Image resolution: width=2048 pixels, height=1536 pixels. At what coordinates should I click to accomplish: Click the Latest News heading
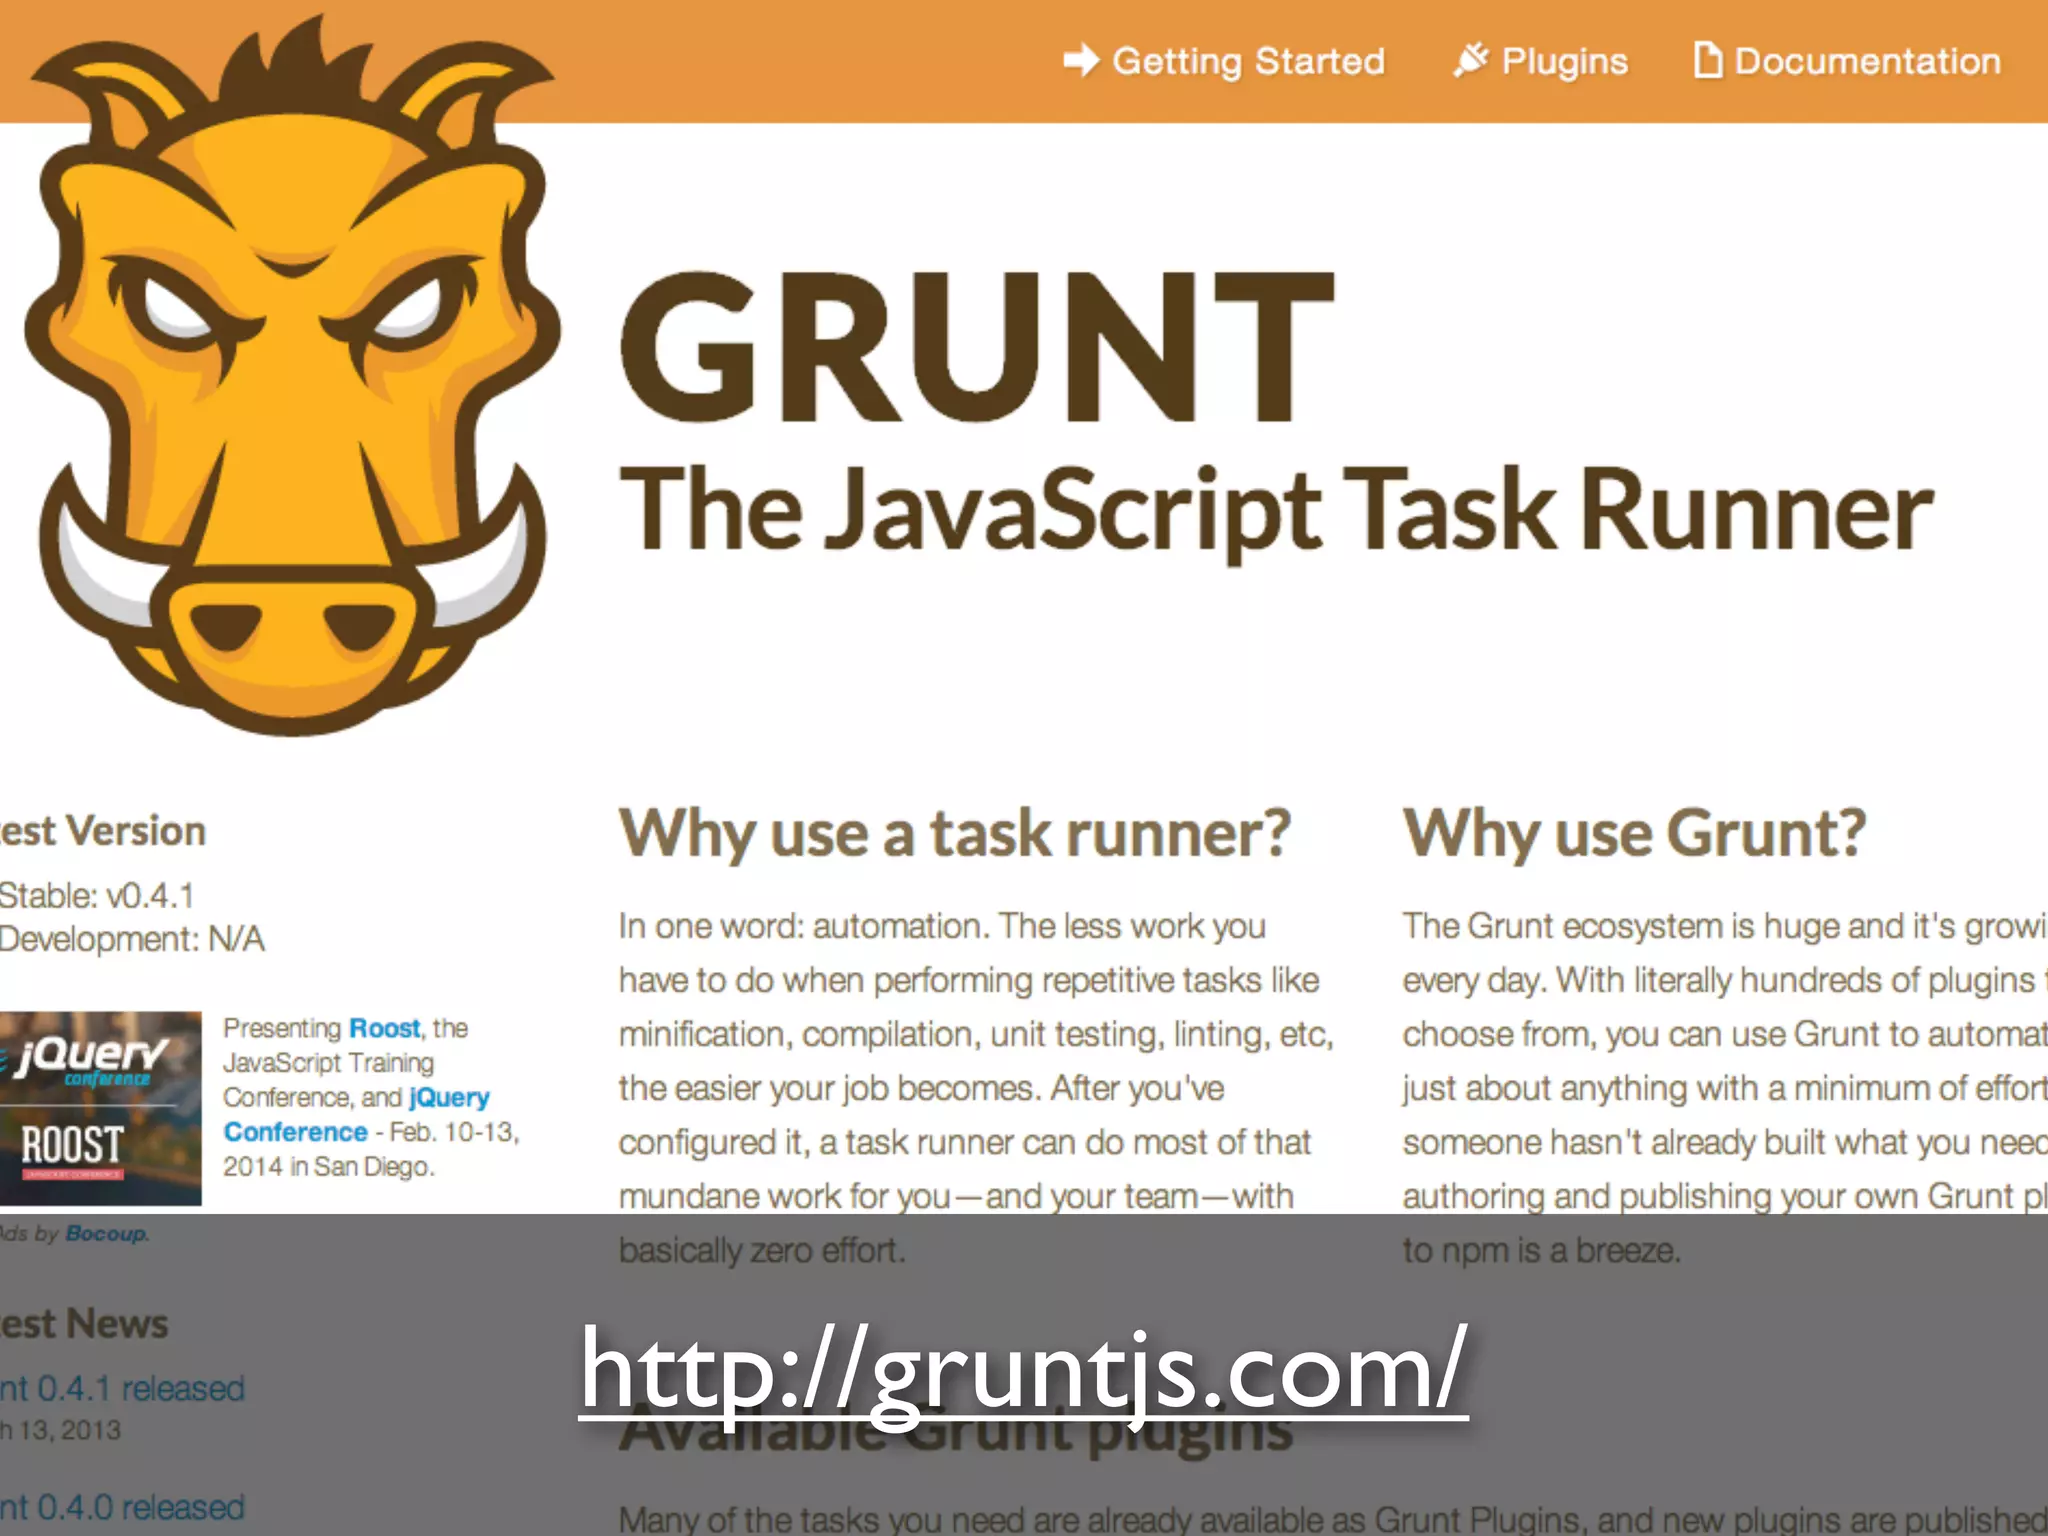point(84,1324)
